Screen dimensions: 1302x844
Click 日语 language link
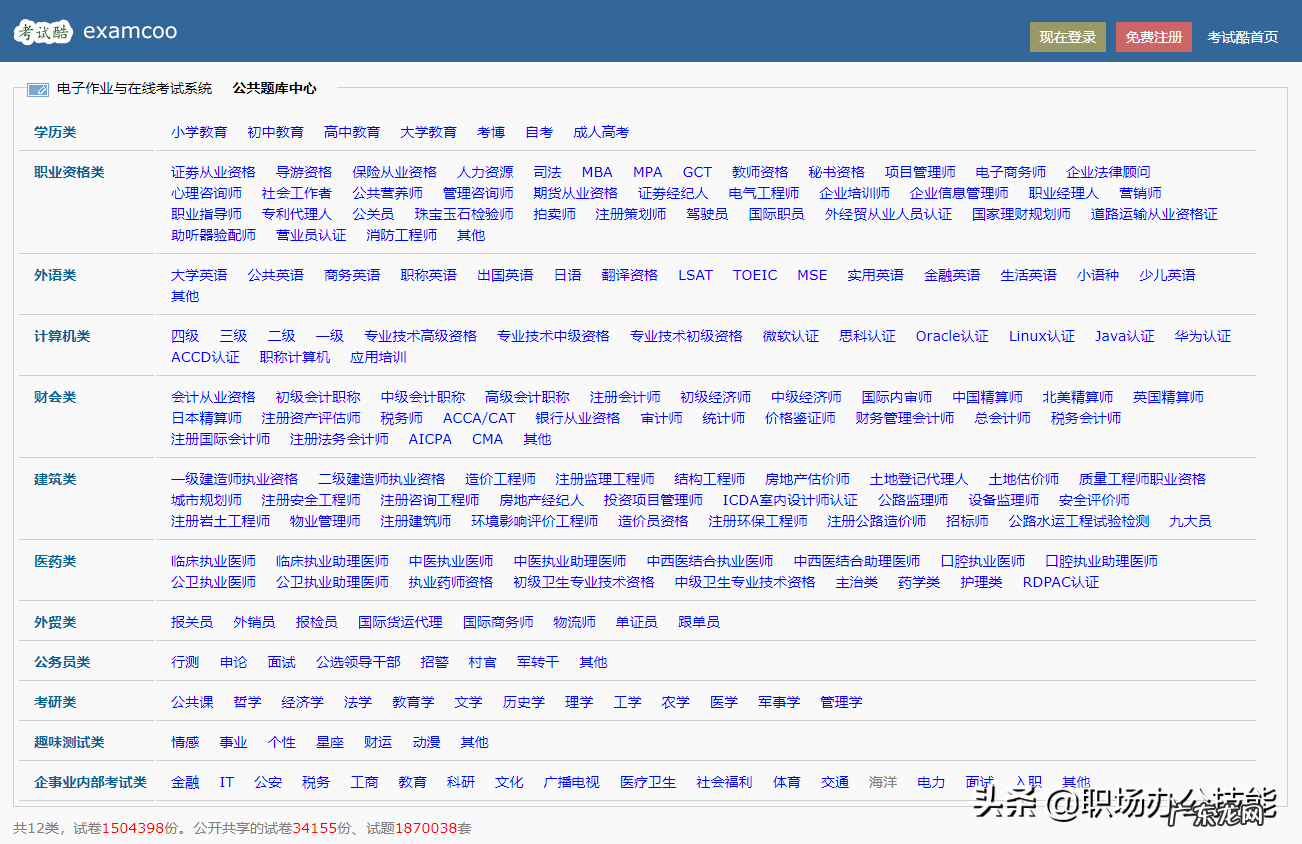pos(568,275)
